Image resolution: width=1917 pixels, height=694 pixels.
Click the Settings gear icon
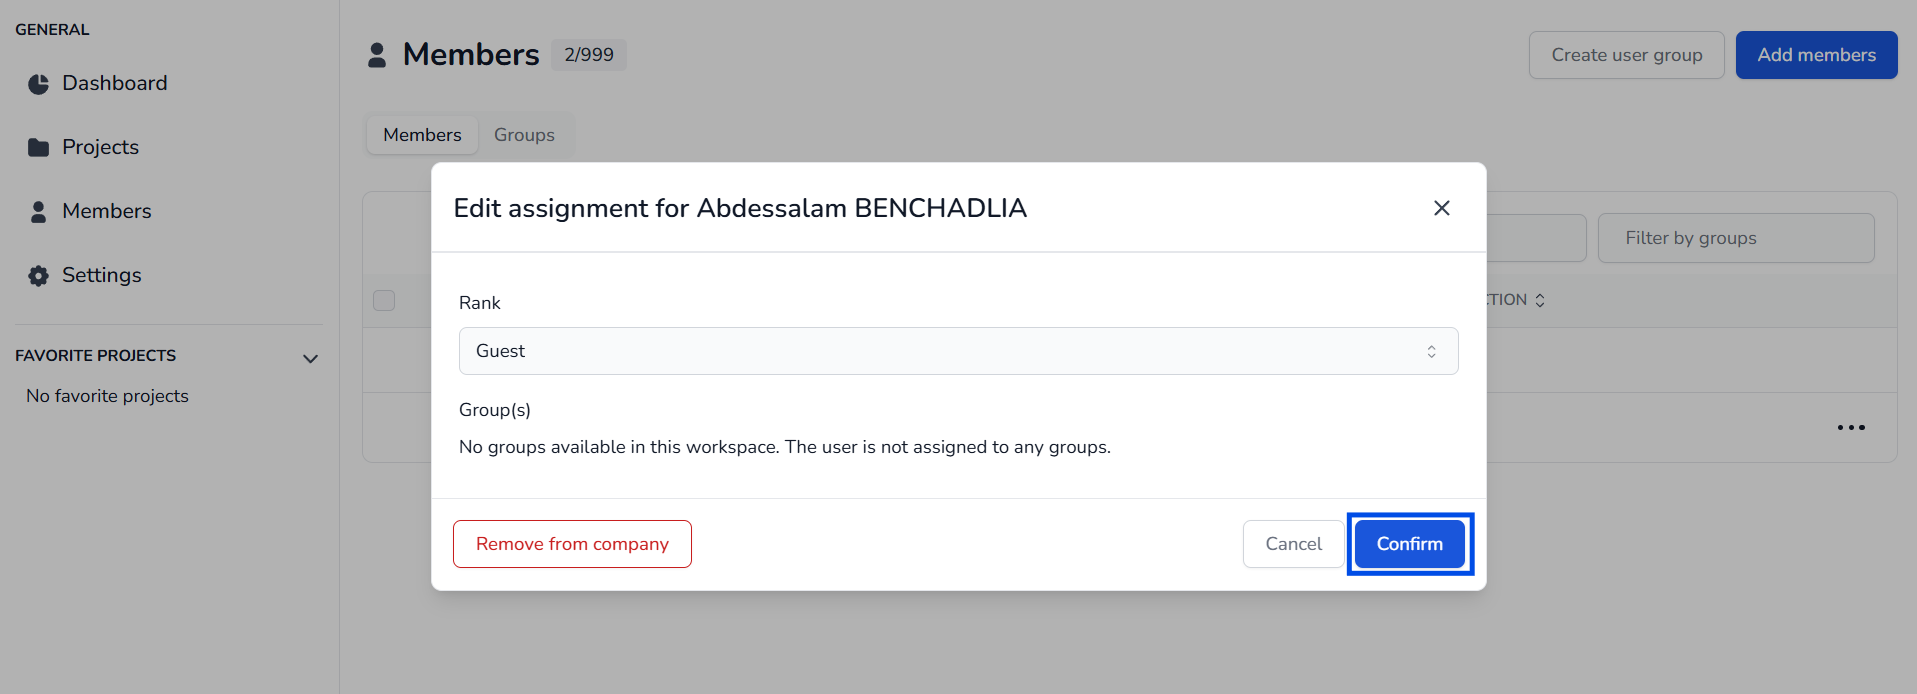pos(38,276)
